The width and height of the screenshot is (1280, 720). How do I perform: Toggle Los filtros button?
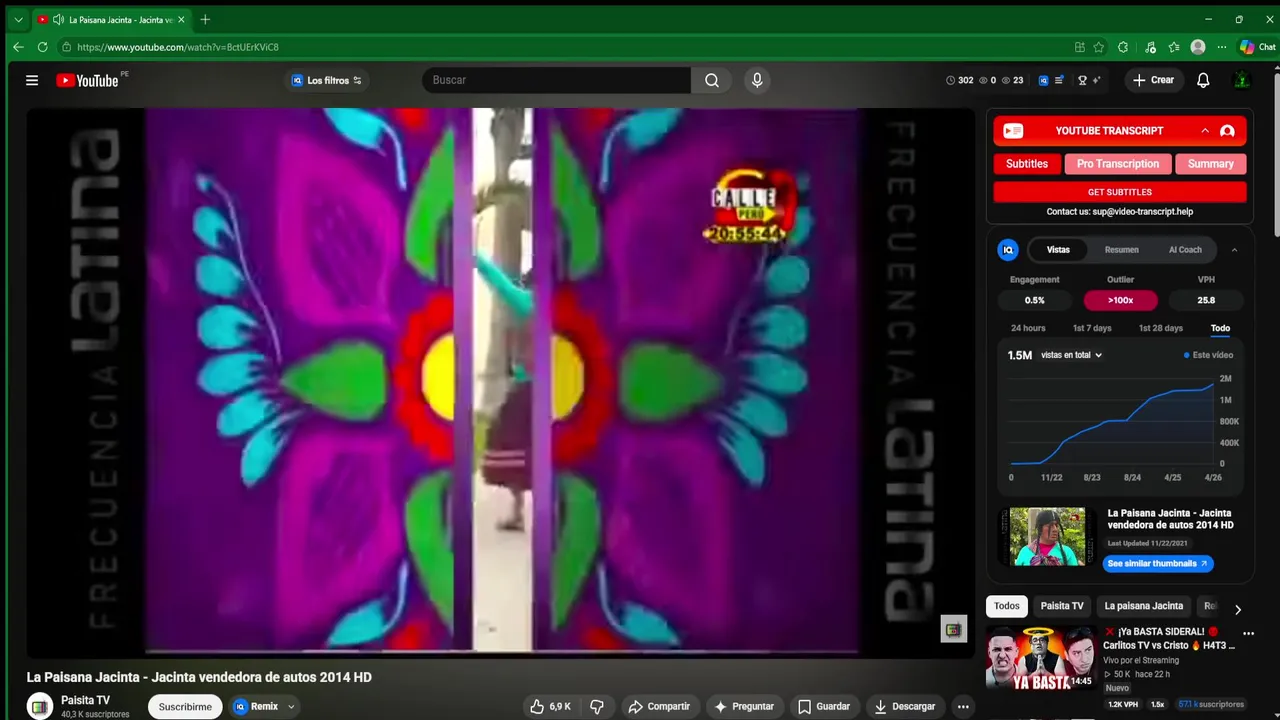pos(327,80)
